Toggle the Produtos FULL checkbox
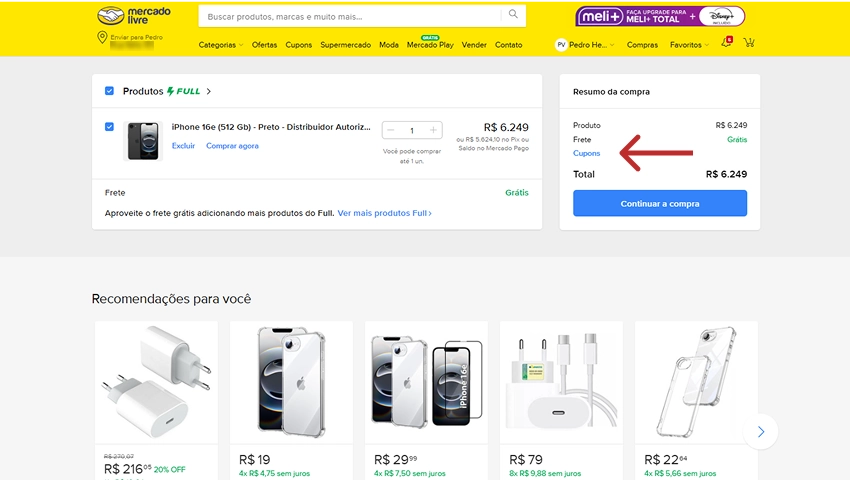This screenshot has height=480, width=850. (110, 91)
